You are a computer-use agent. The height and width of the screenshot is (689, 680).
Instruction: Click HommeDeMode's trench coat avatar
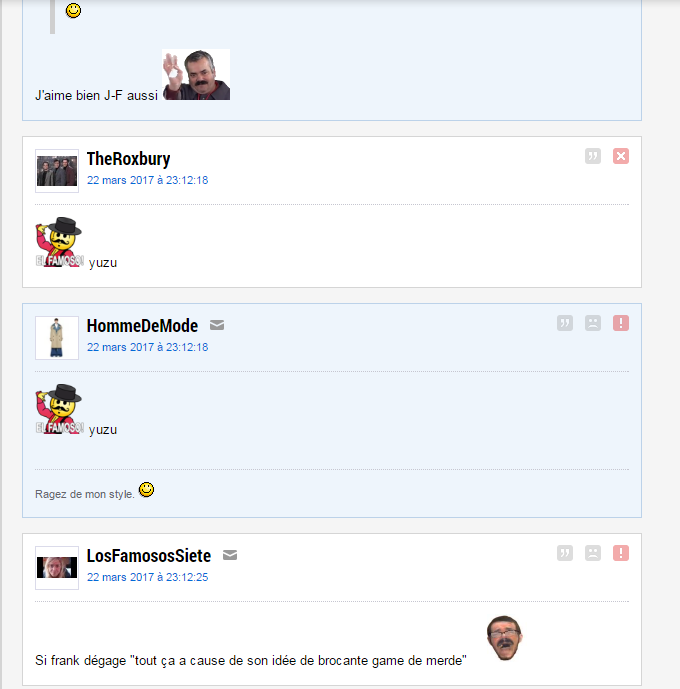coord(57,338)
